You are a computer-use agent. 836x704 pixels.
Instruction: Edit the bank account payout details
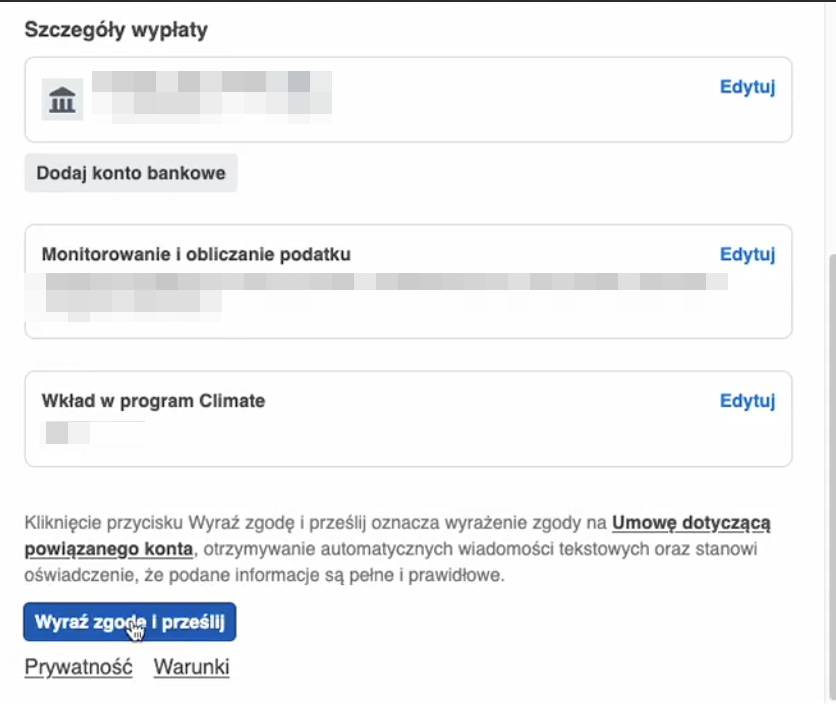pos(747,86)
